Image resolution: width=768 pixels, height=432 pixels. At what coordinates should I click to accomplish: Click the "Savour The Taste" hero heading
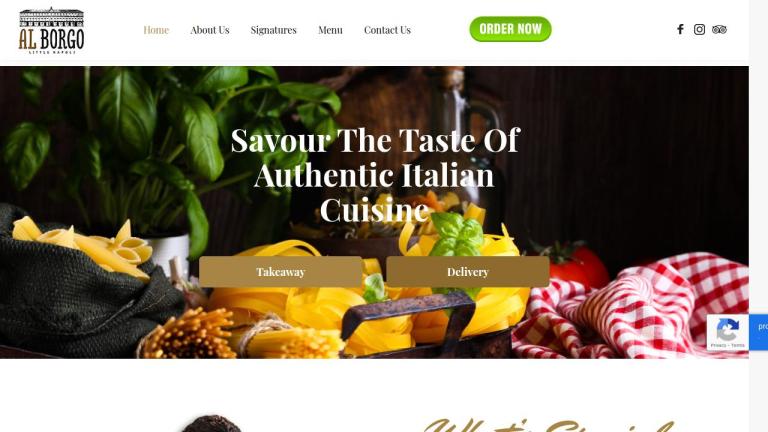coord(375,175)
